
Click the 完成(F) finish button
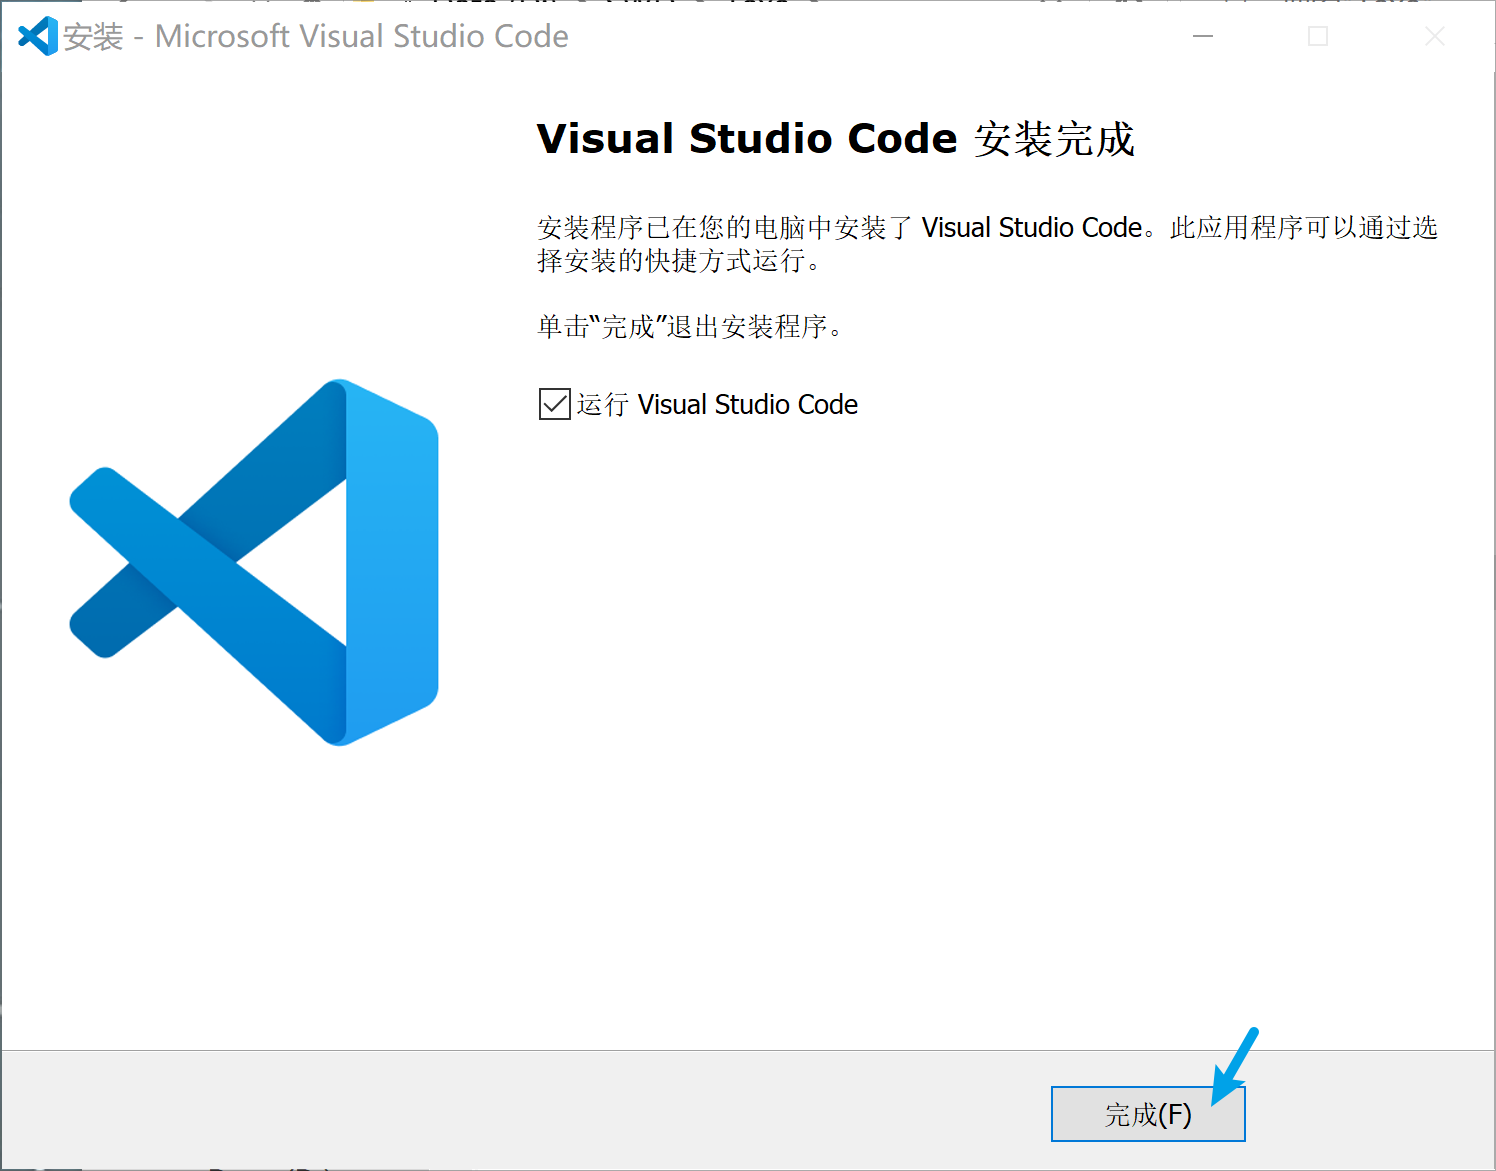coord(1148,1113)
